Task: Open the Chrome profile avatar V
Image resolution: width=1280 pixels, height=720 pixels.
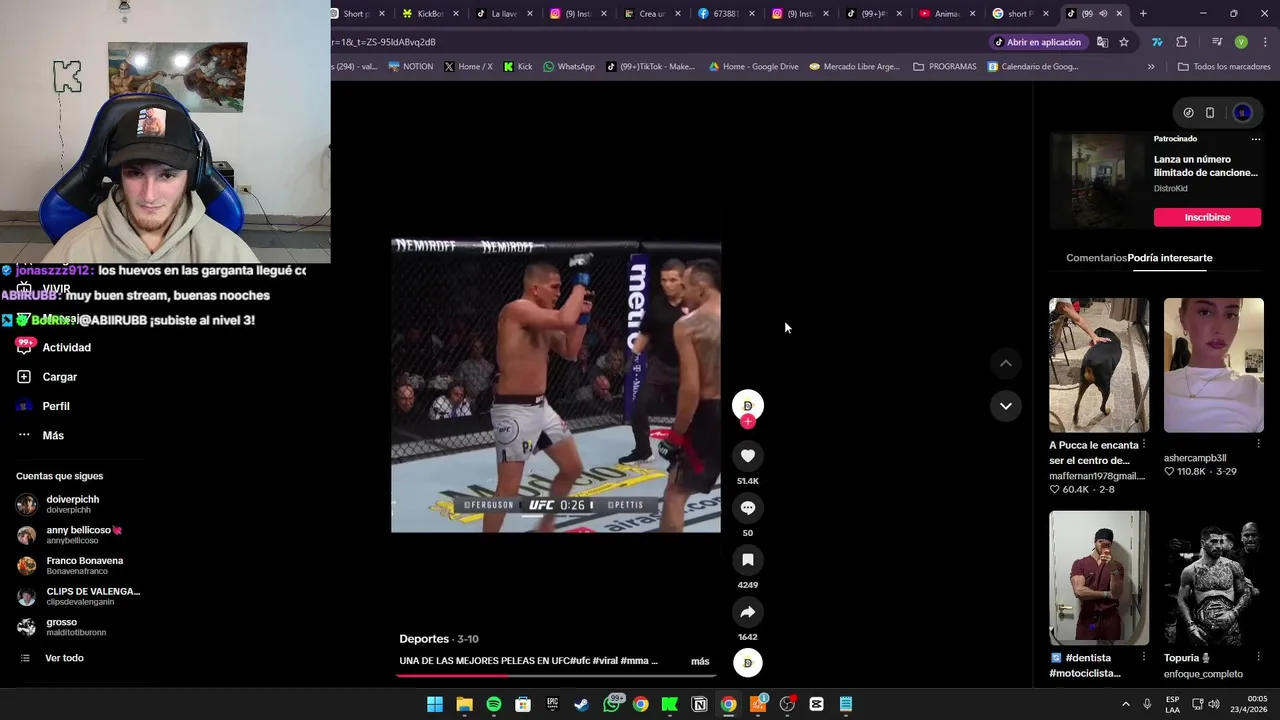Action: (x=1241, y=42)
